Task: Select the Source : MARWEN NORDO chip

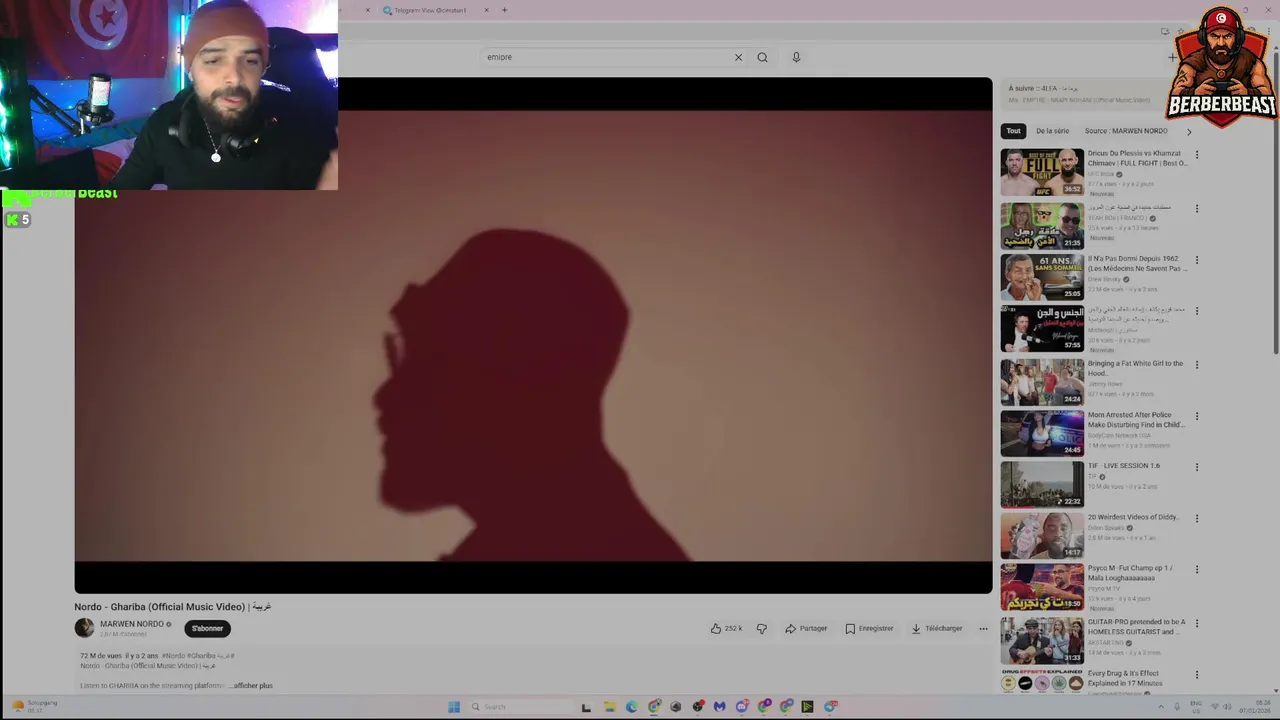Action: (1126, 131)
